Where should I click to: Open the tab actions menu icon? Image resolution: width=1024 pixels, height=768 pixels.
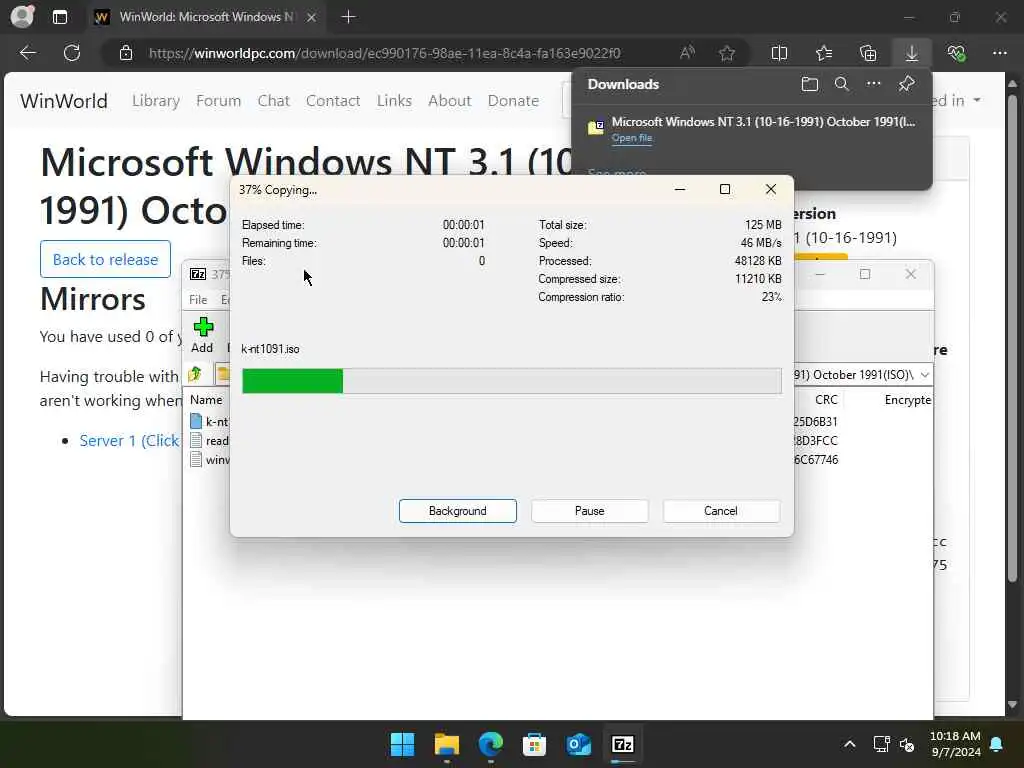point(59,17)
